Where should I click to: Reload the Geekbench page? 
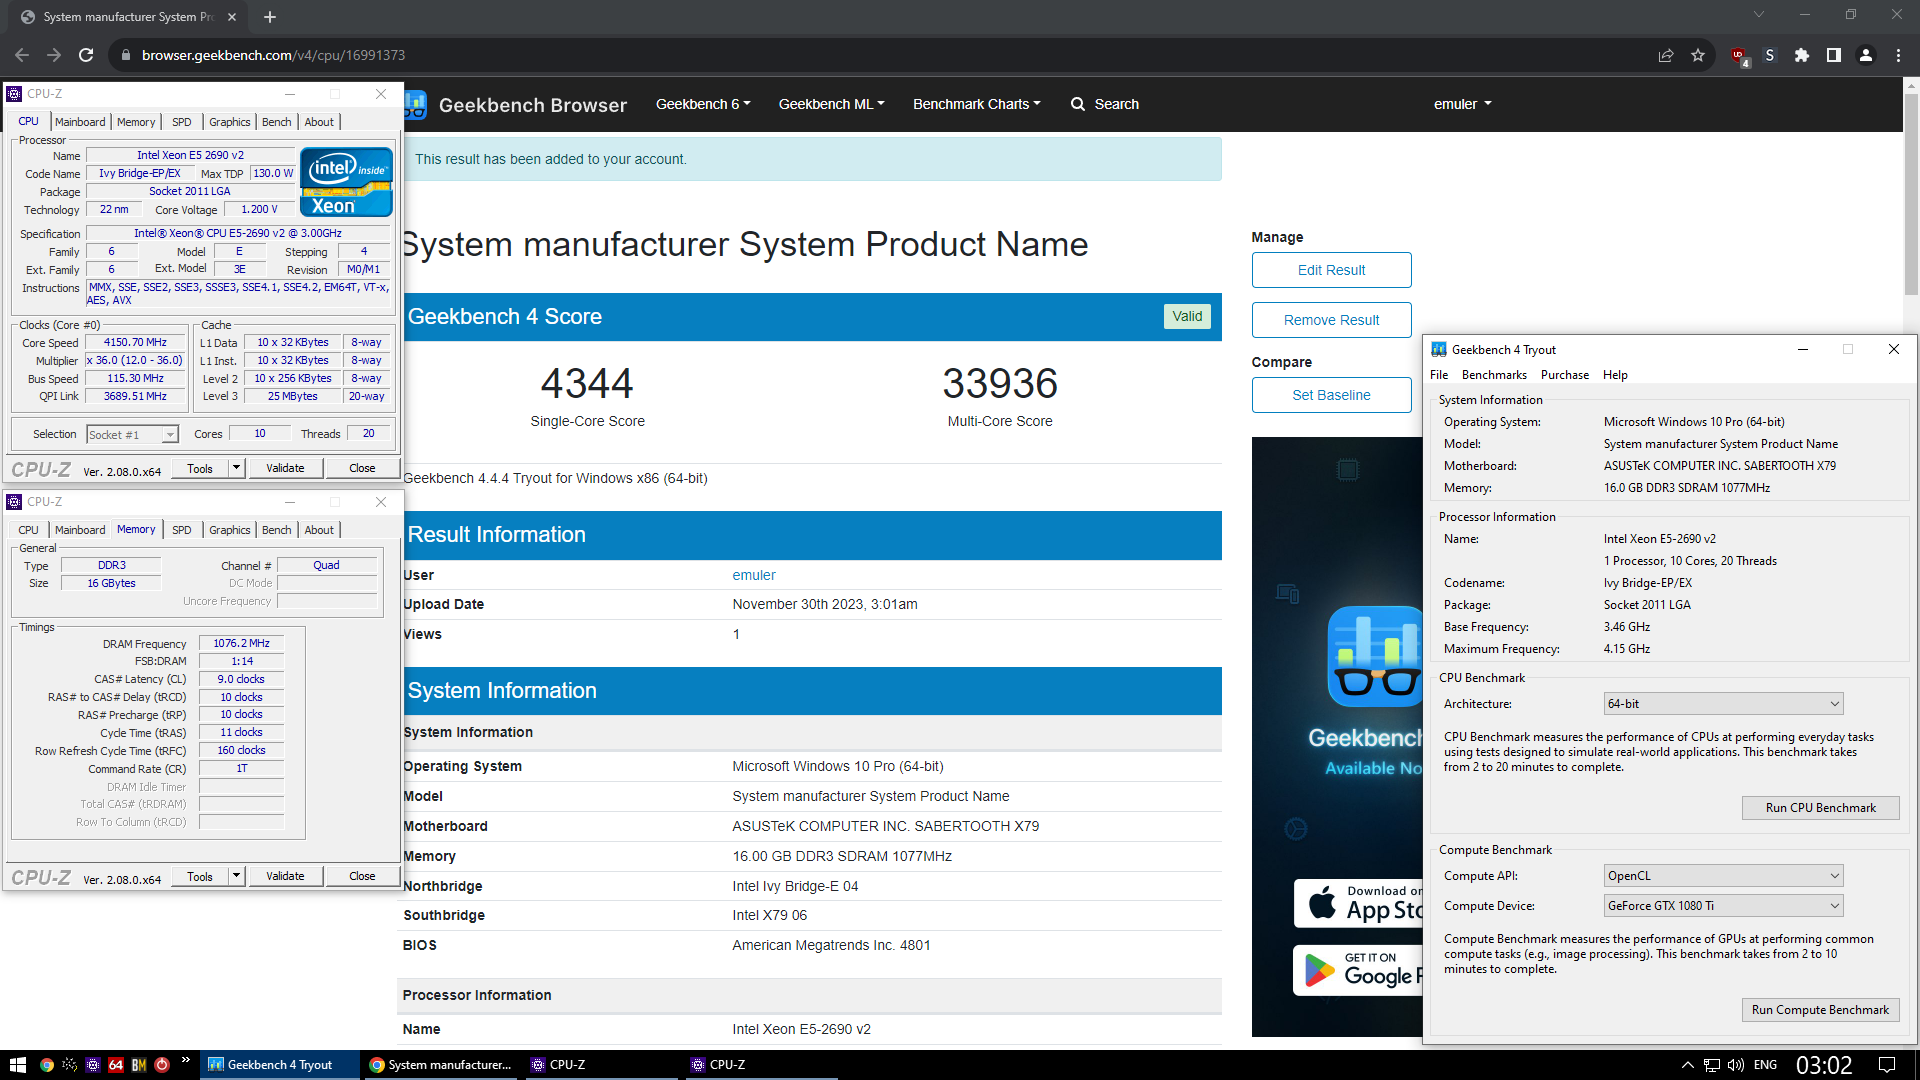86,55
